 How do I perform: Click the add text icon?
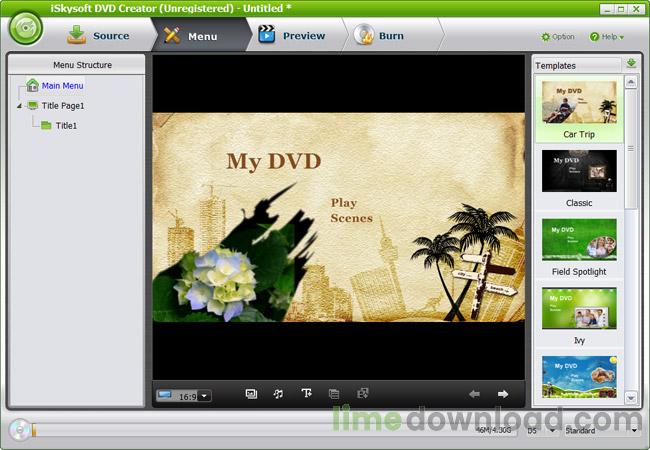click(306, 395)
